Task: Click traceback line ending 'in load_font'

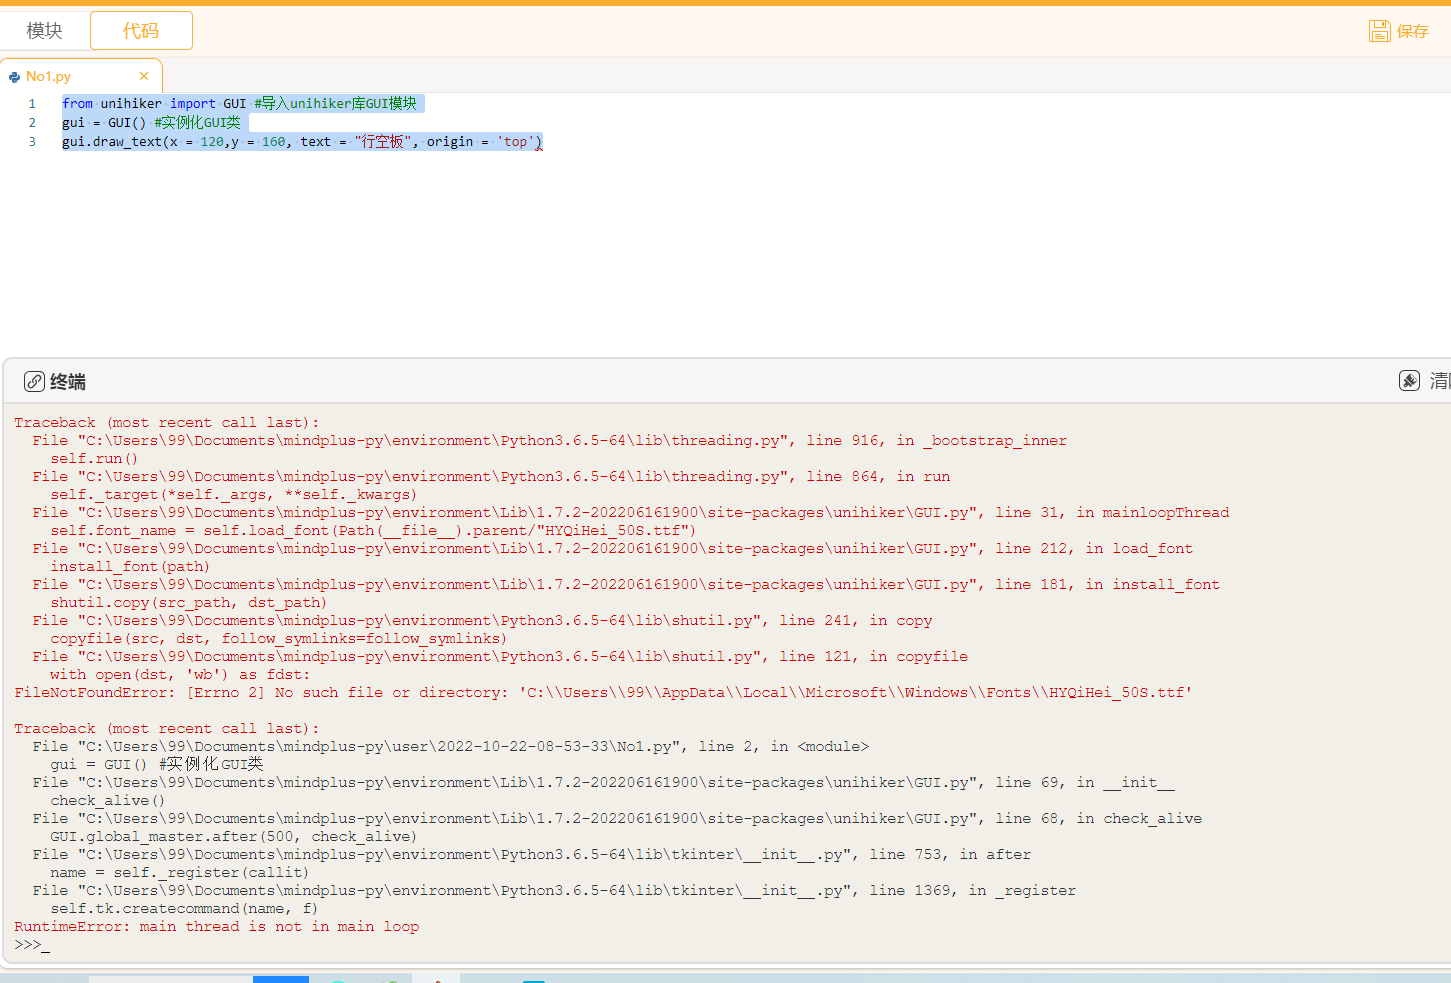Action: [x=613, y=548]
